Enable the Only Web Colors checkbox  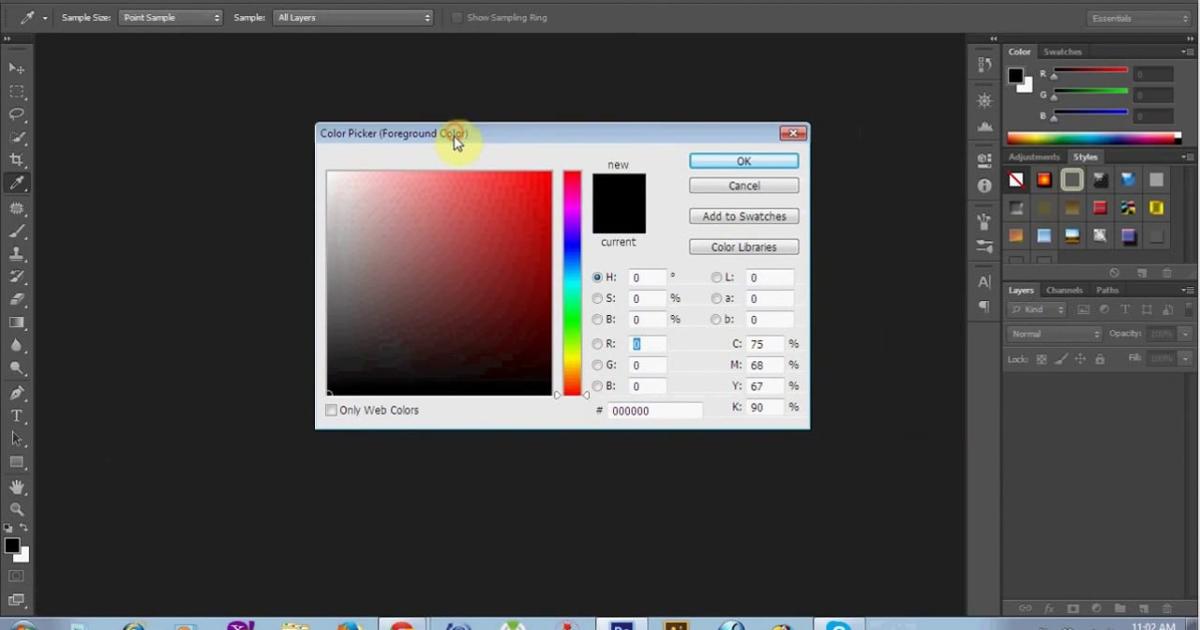click(331, 410)
